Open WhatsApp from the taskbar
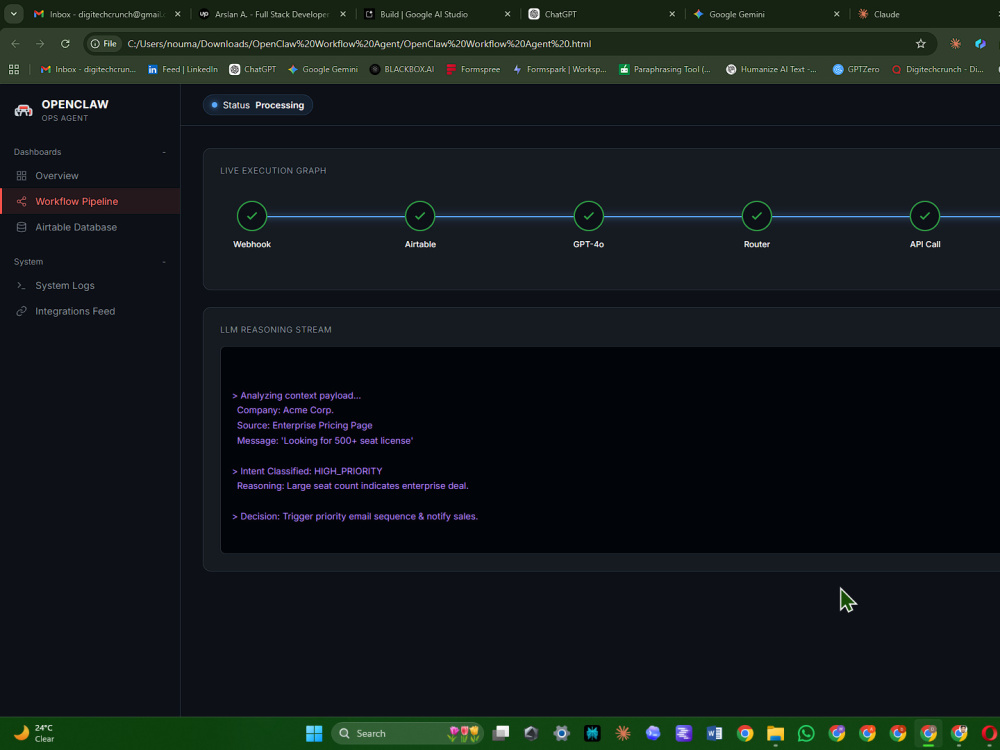 pos(806,733)
